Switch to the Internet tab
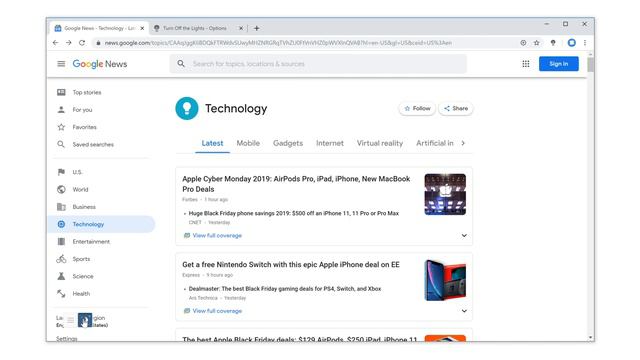Image resolution: width=640 pixels, height=360 pixels. (330, 143)
